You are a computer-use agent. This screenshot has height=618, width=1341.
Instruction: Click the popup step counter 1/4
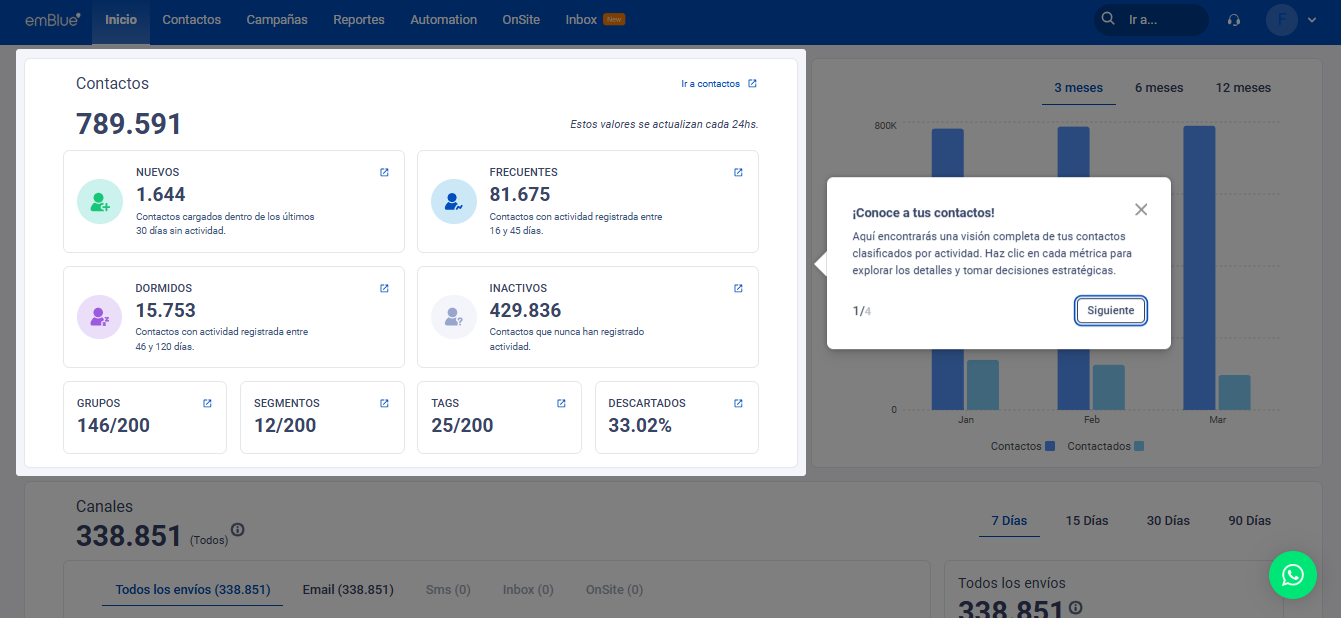click(x=862, y=311)
